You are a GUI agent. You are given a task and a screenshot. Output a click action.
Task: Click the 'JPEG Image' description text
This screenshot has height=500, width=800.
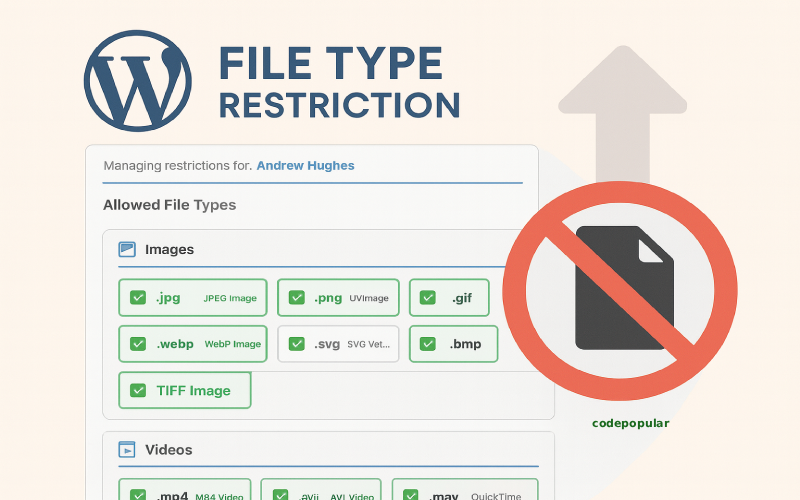pos(230,298)
